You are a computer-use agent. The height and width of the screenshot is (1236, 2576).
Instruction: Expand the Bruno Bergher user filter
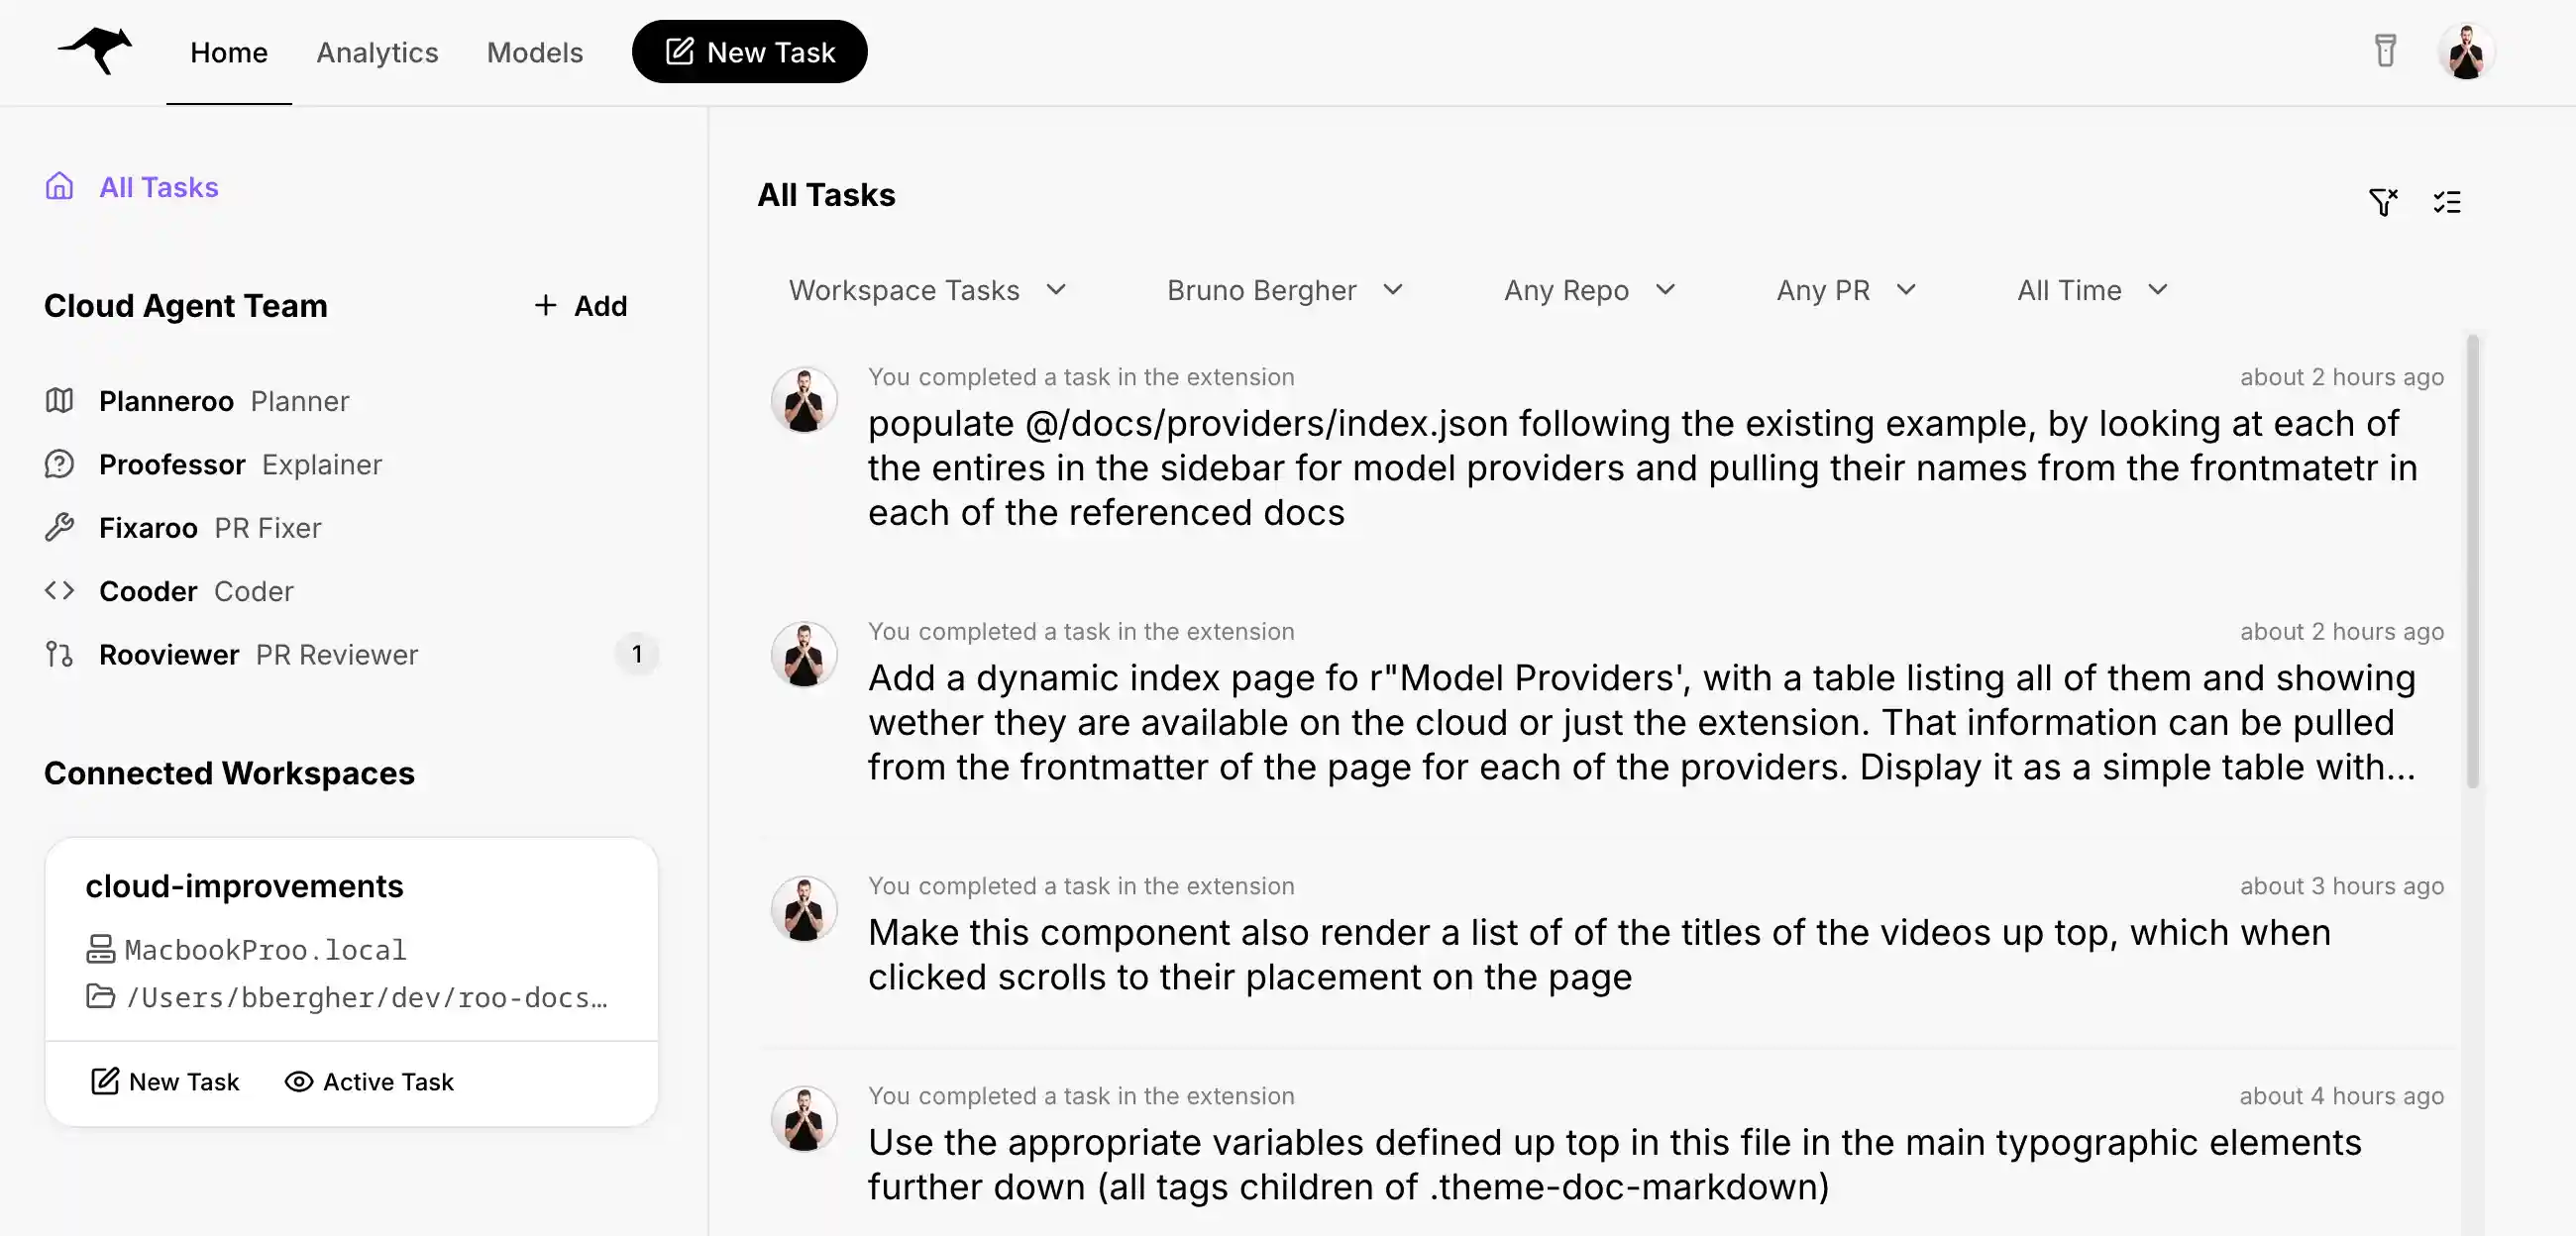[1286, 290]
